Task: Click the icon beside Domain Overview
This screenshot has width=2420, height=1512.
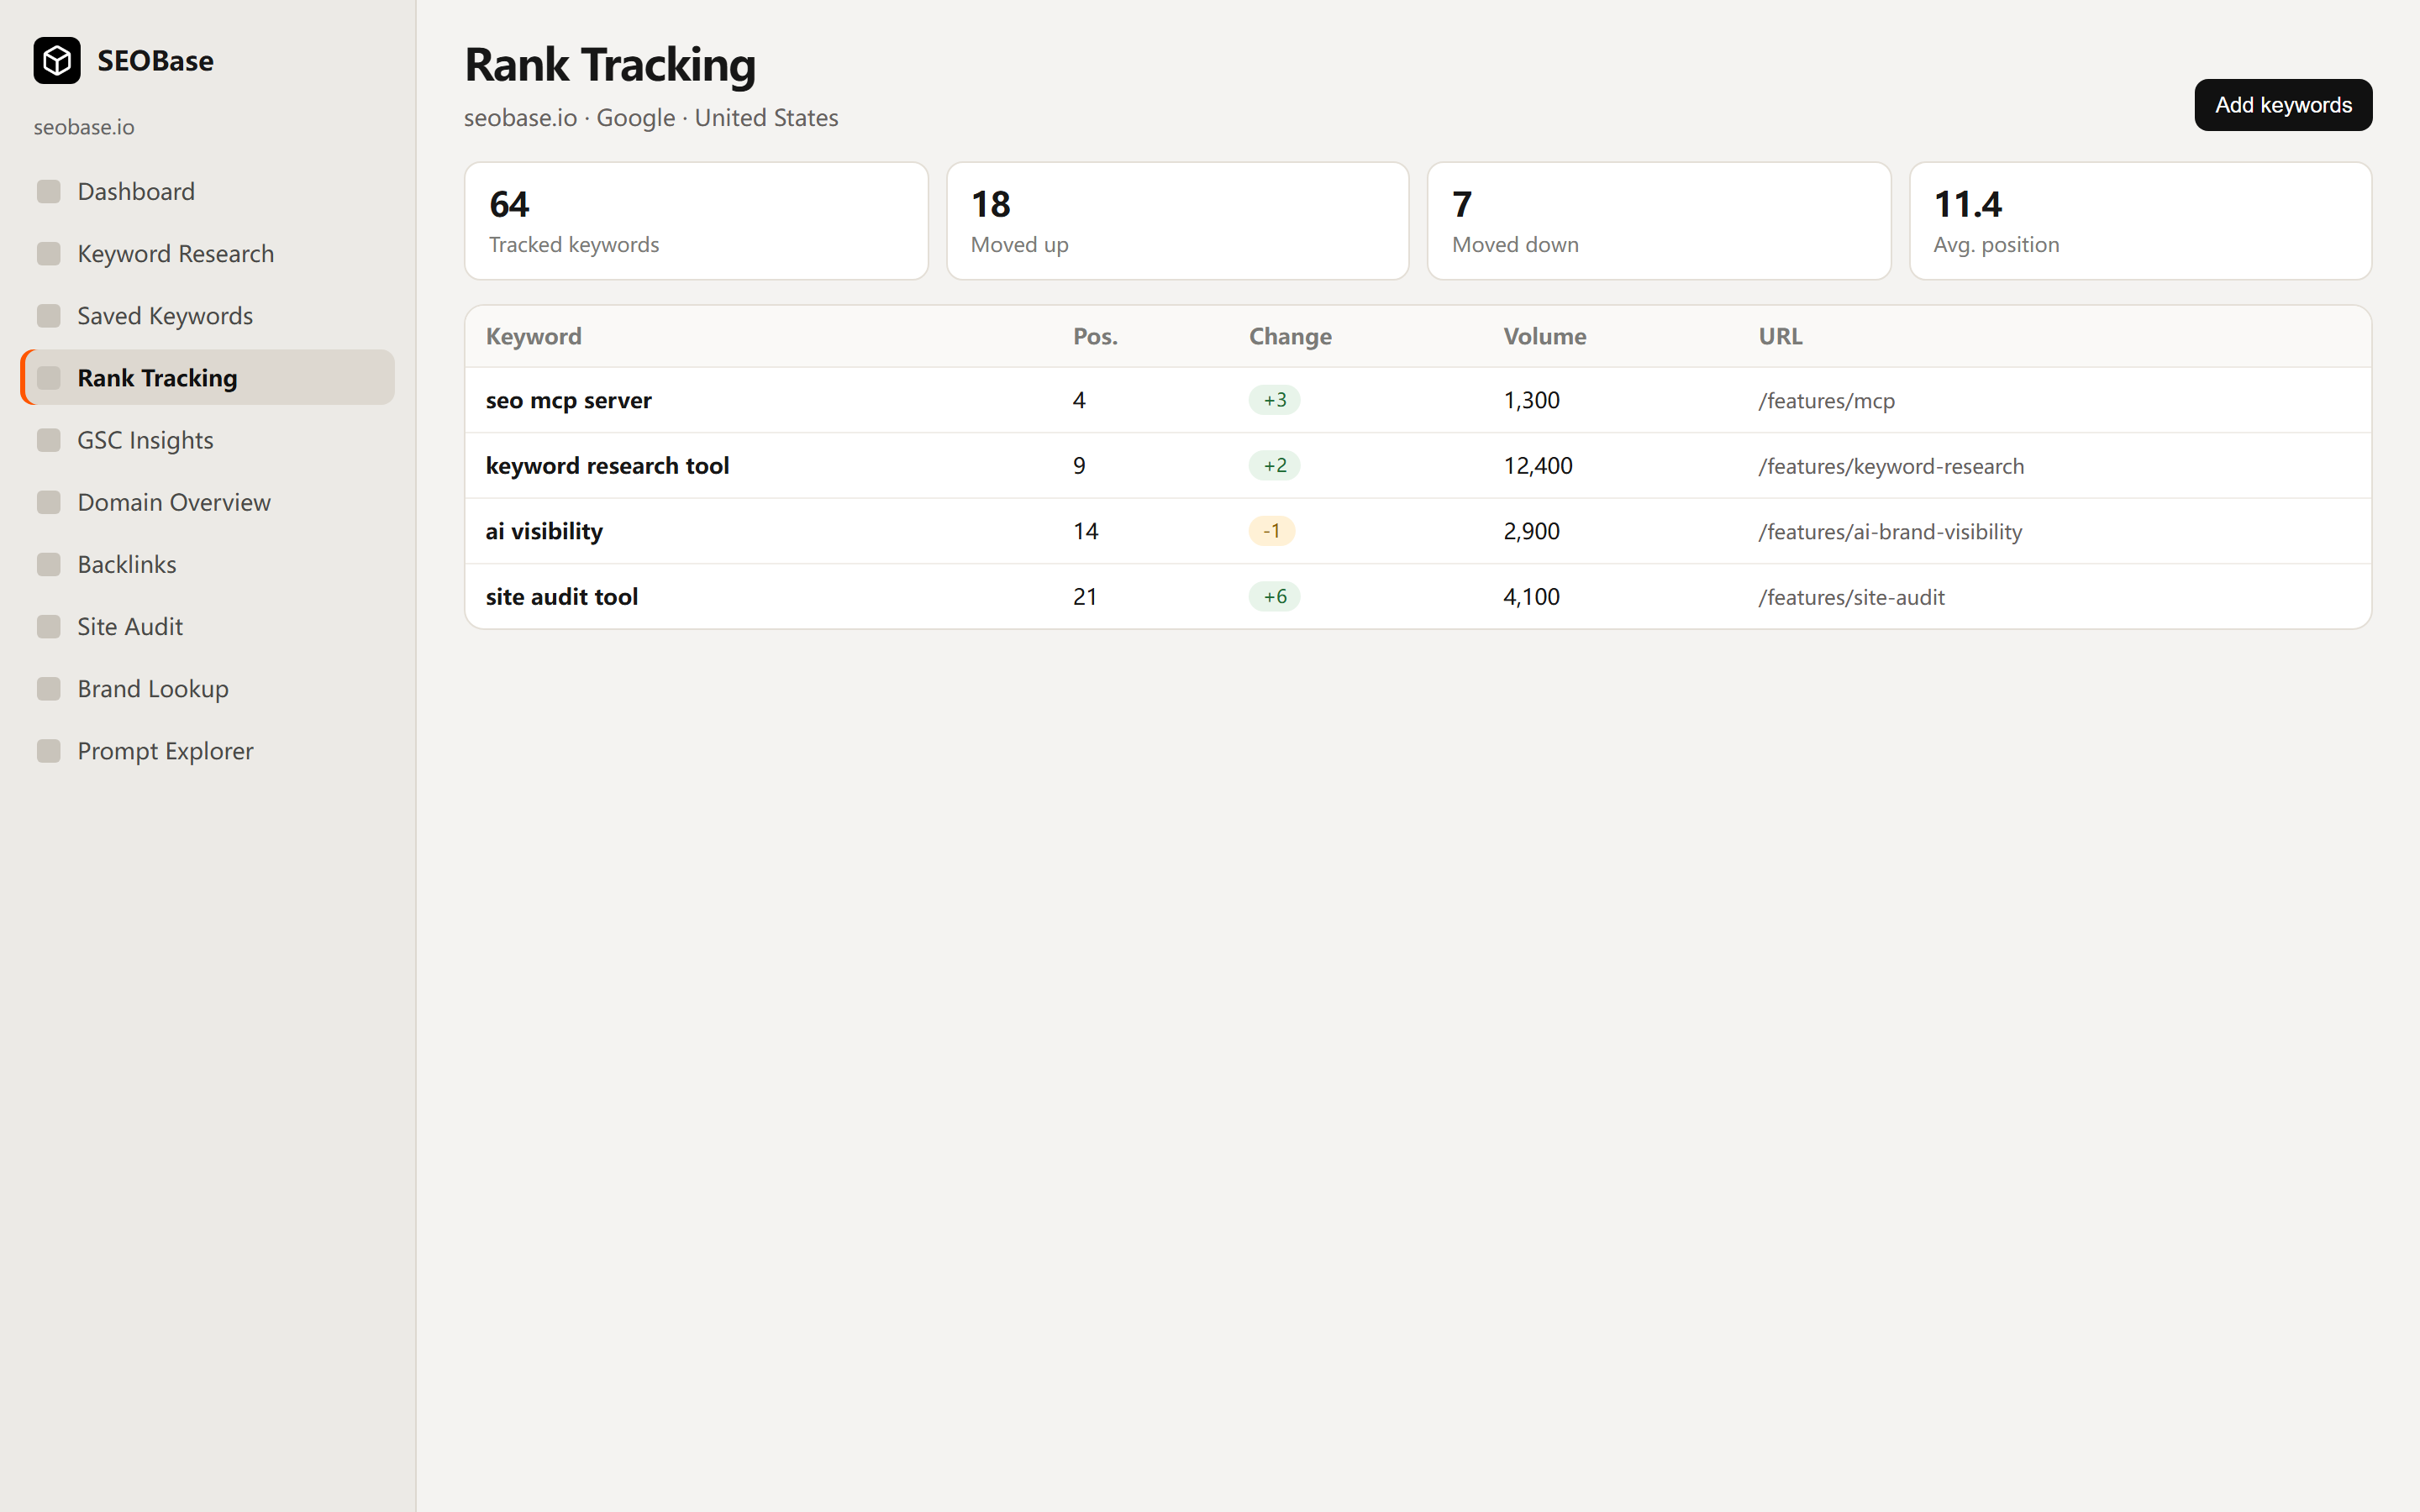Action: [49, 502]
